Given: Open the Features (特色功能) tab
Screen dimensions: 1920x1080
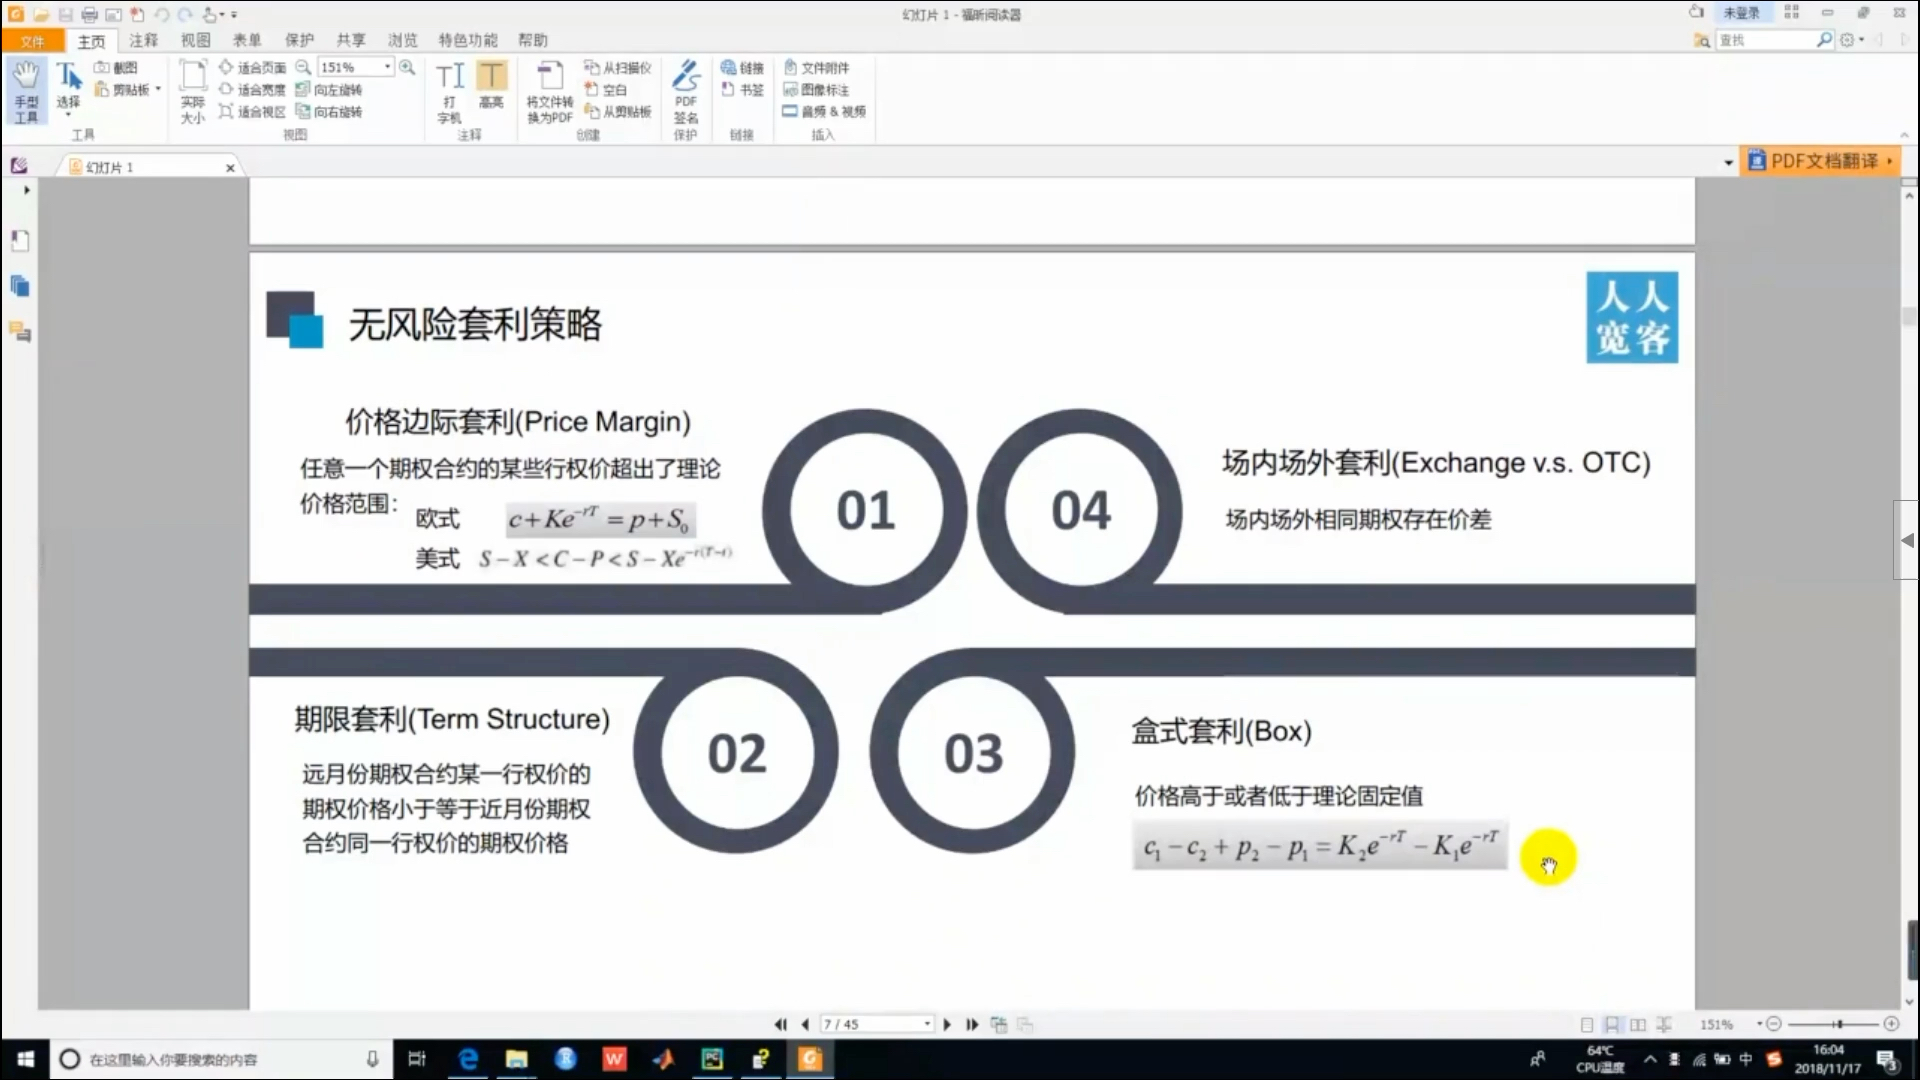Looking at the screenshot, I should pos(467,40).
